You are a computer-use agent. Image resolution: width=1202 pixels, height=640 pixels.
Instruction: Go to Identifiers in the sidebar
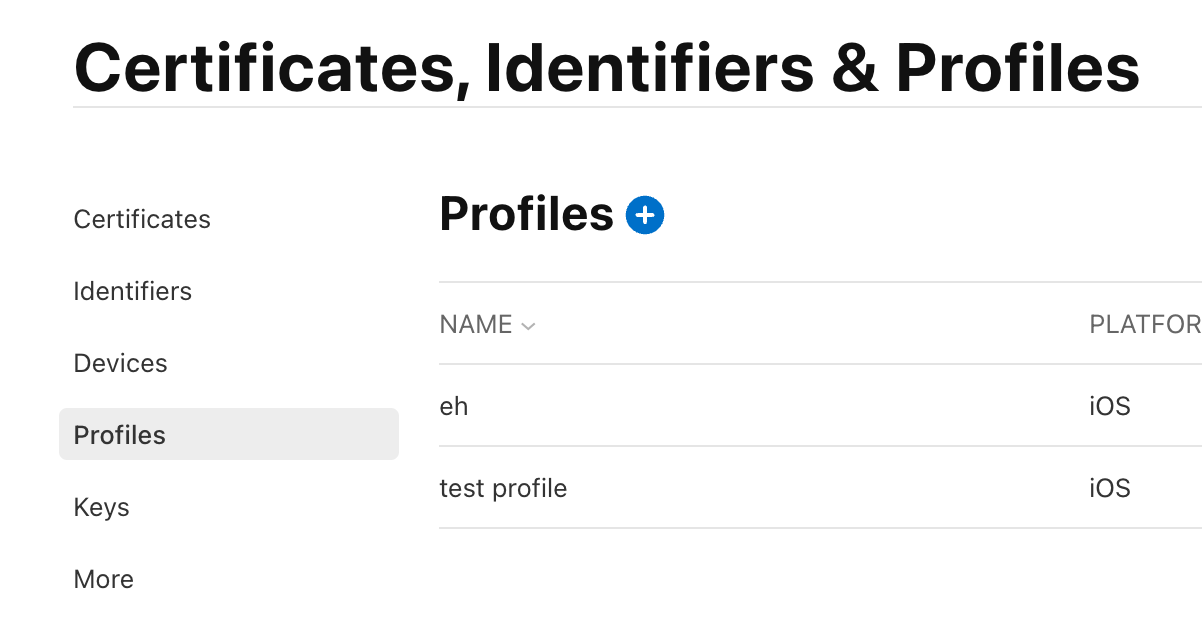132,291
